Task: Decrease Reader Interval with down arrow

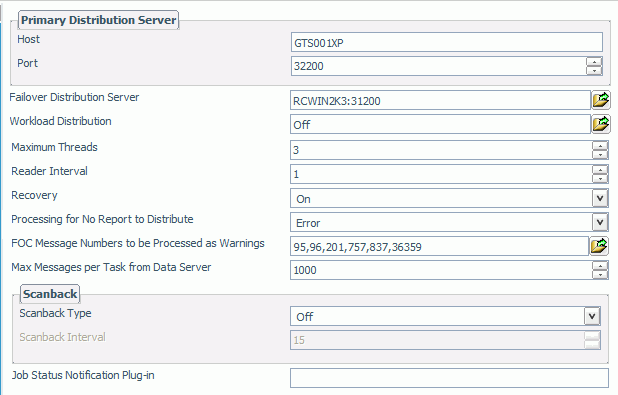Action: coord(600,179)
